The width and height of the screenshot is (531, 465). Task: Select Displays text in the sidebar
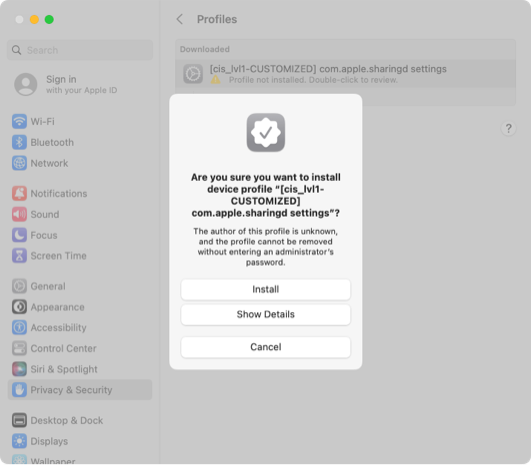pyautogui.click(x=49, y=441)
